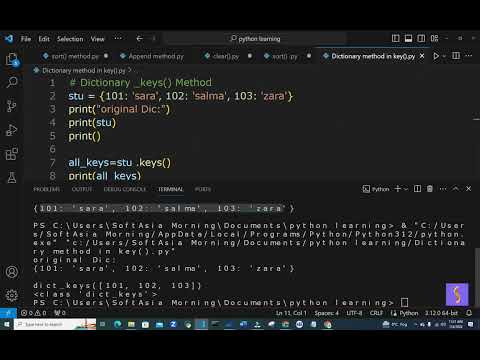Click the remote window status button
480x360 pixels.
tap(8, 313)
